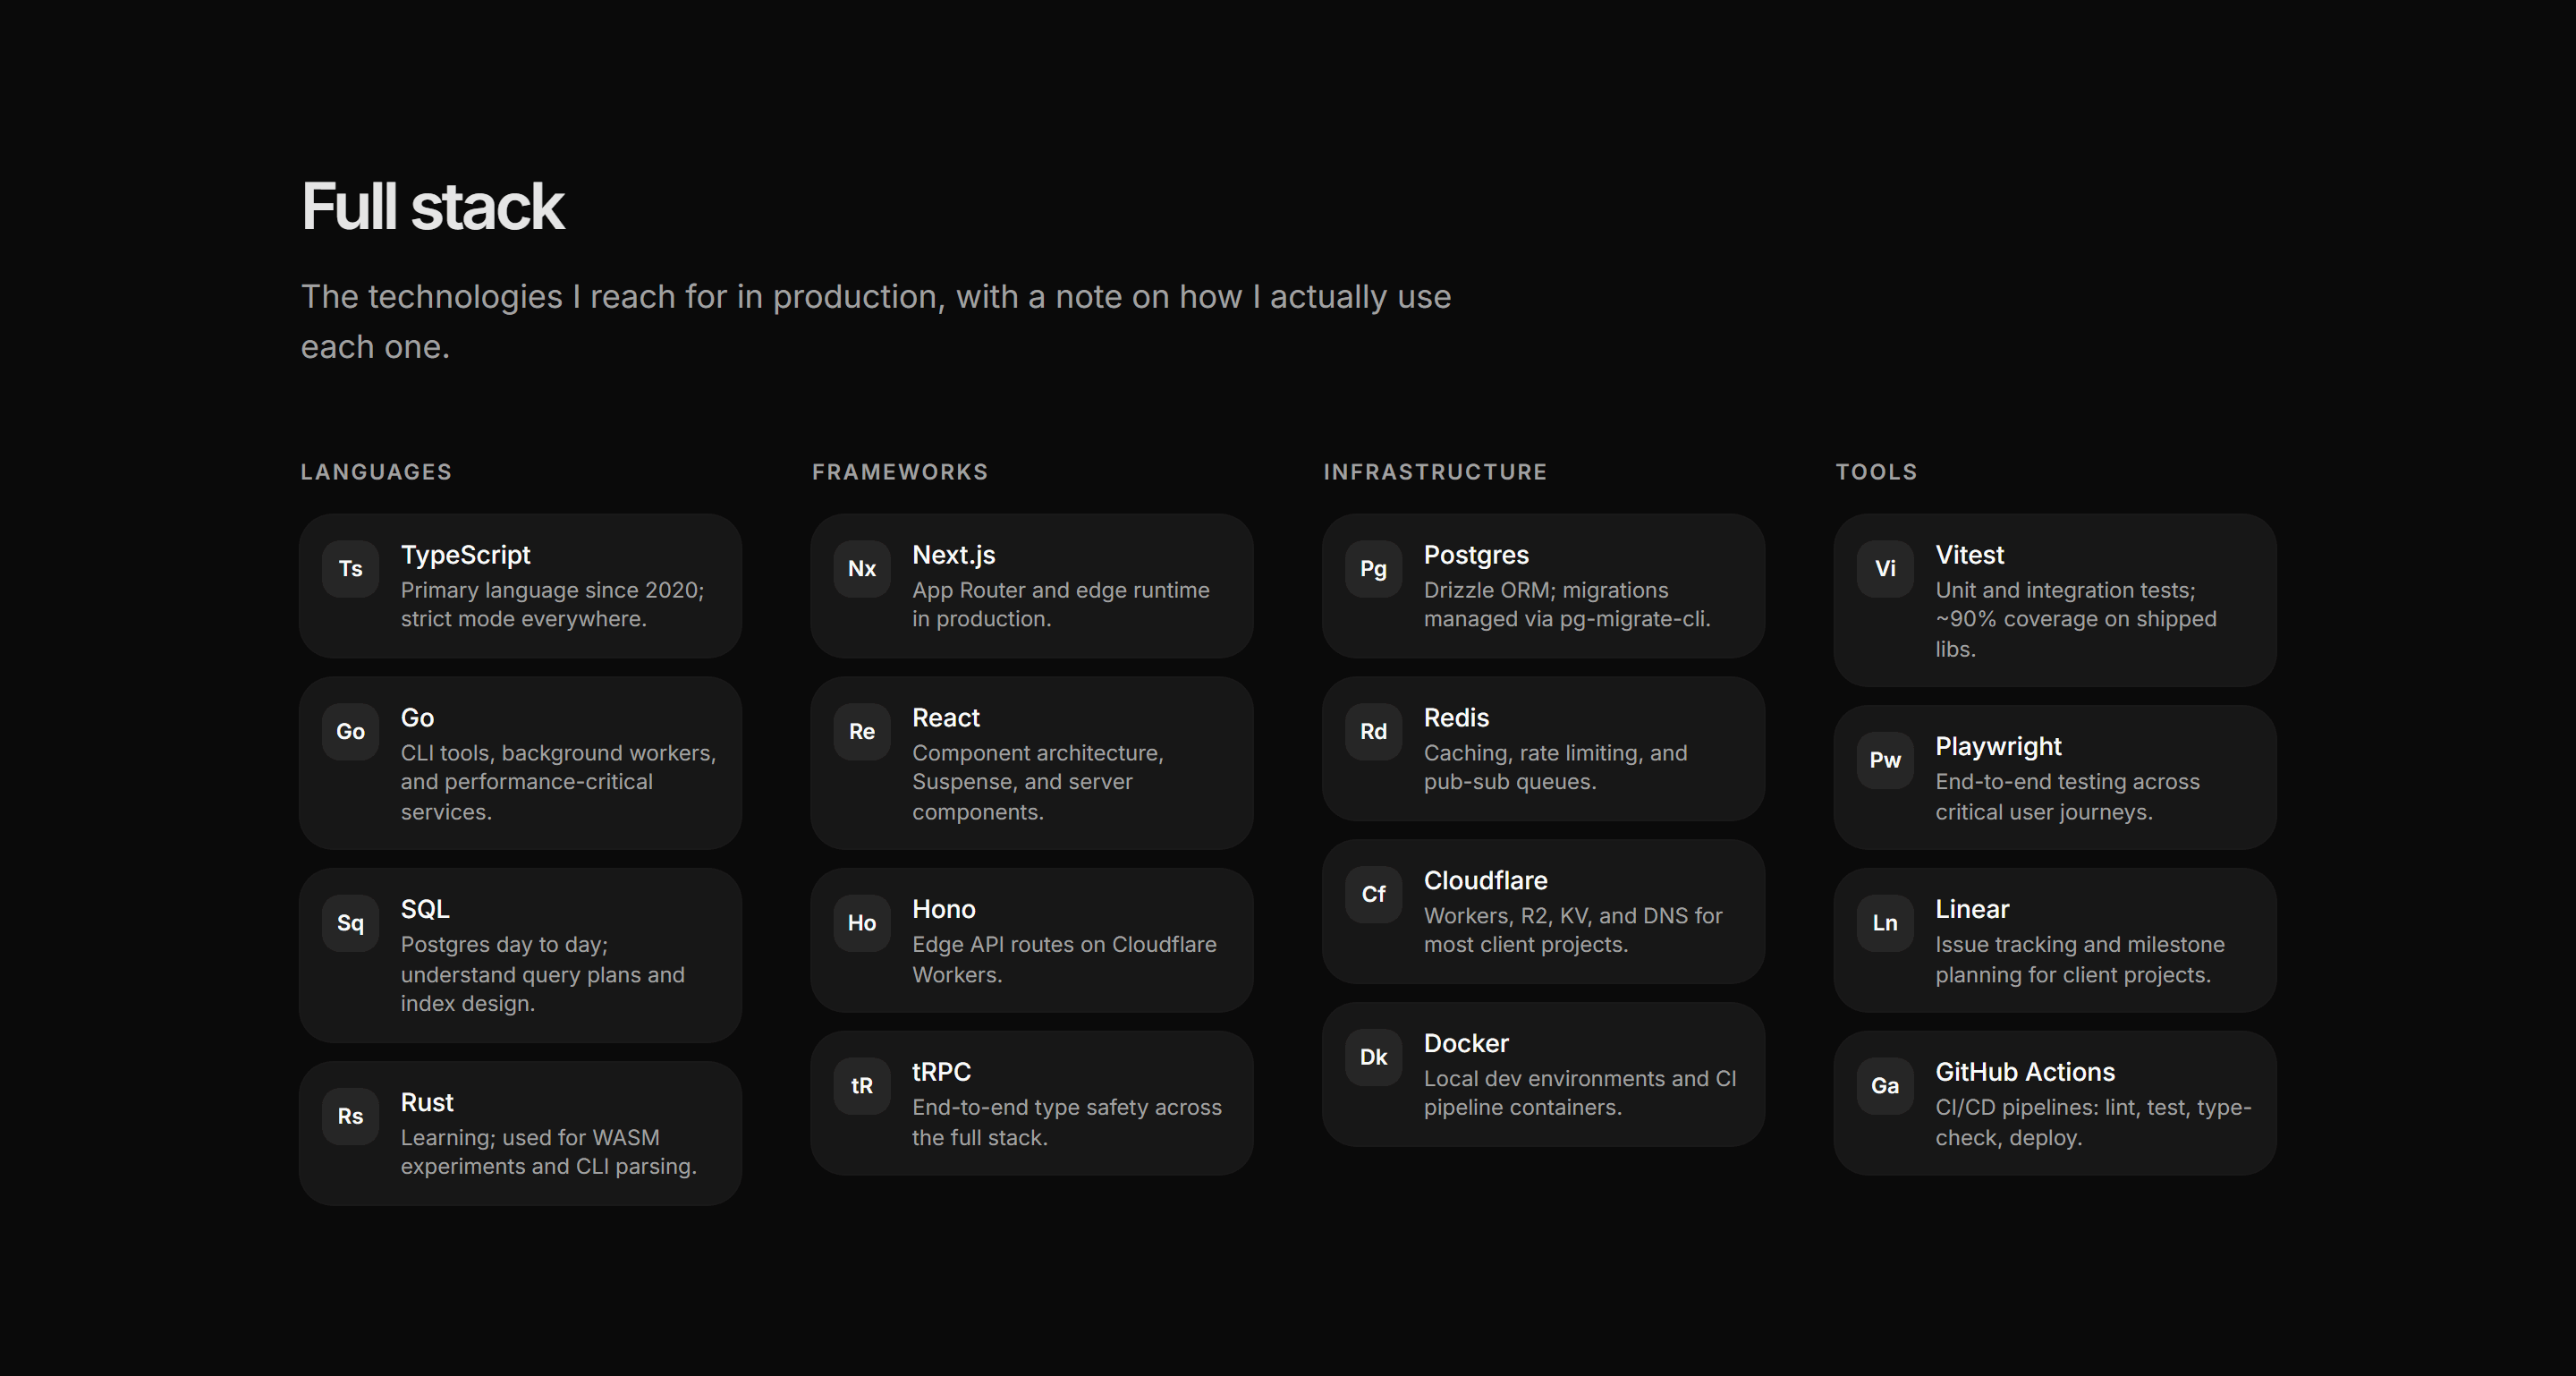
Task: Select the Pg Postgres icon badge
Action: [1374, 569]
